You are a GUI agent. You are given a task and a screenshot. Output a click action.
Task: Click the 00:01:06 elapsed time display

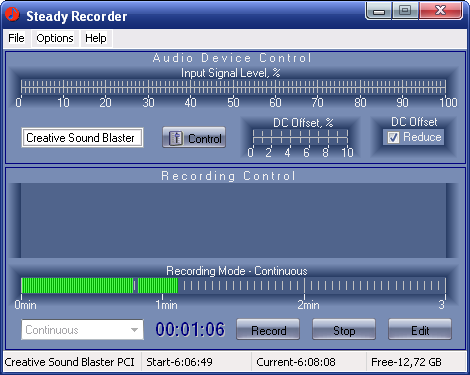pyautogui.click(x=190, y=329)
